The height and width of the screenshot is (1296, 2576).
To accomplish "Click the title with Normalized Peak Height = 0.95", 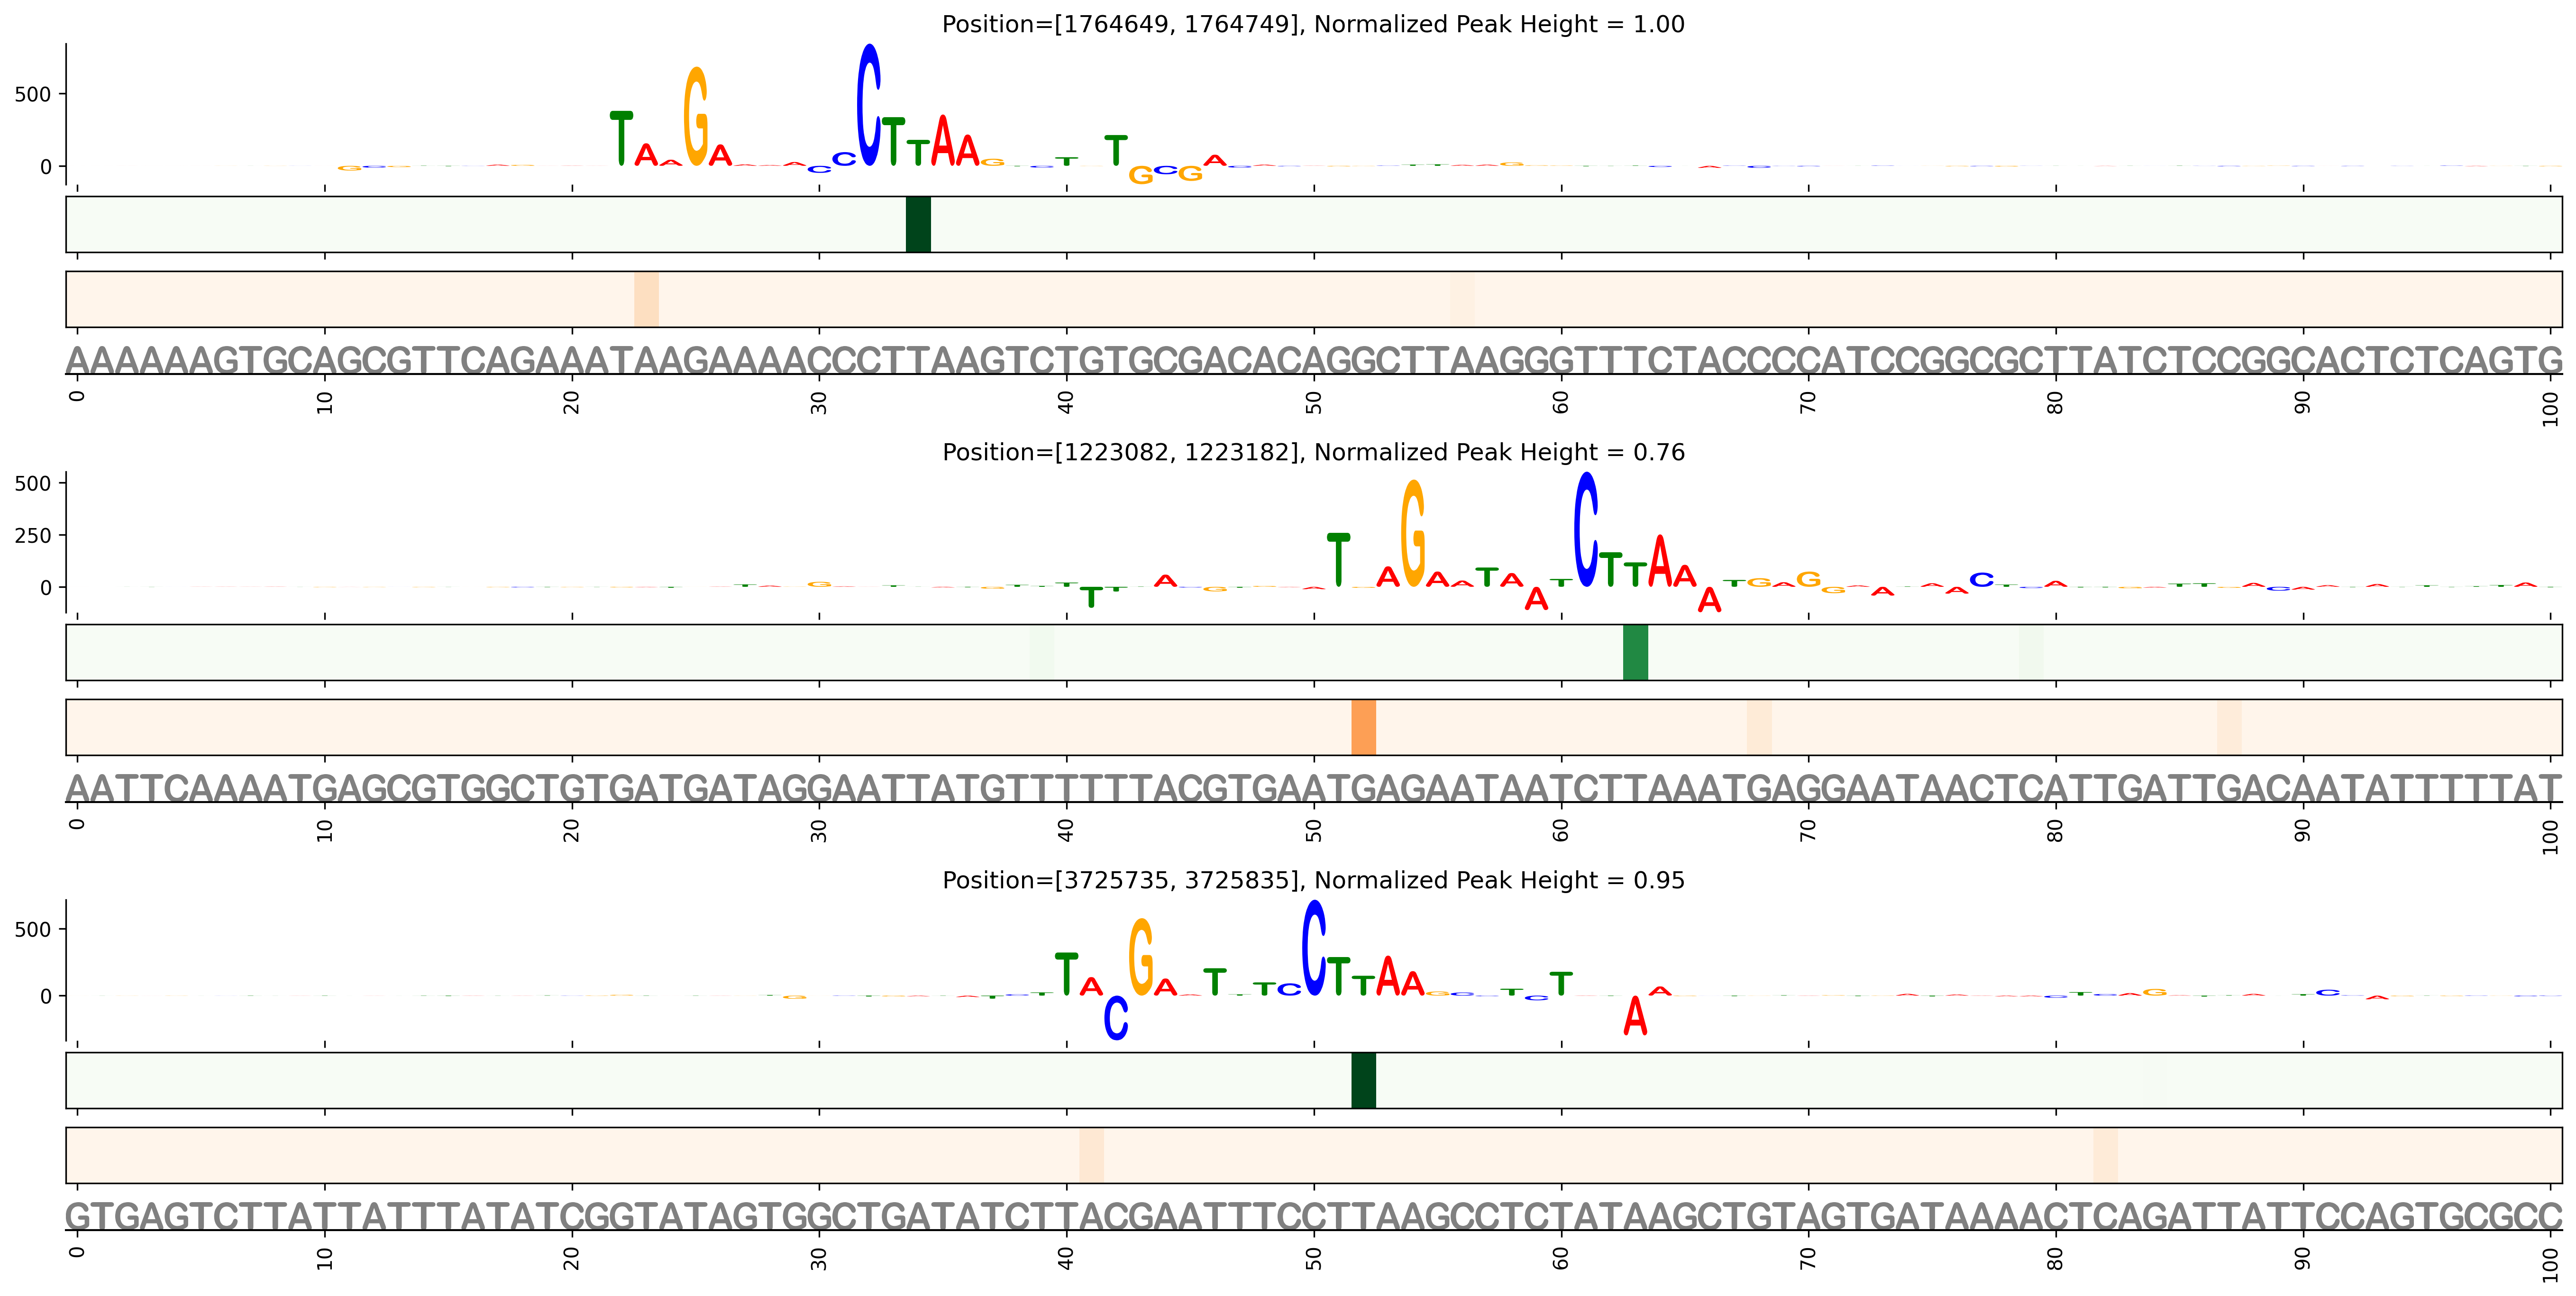I will [1313, 880].
